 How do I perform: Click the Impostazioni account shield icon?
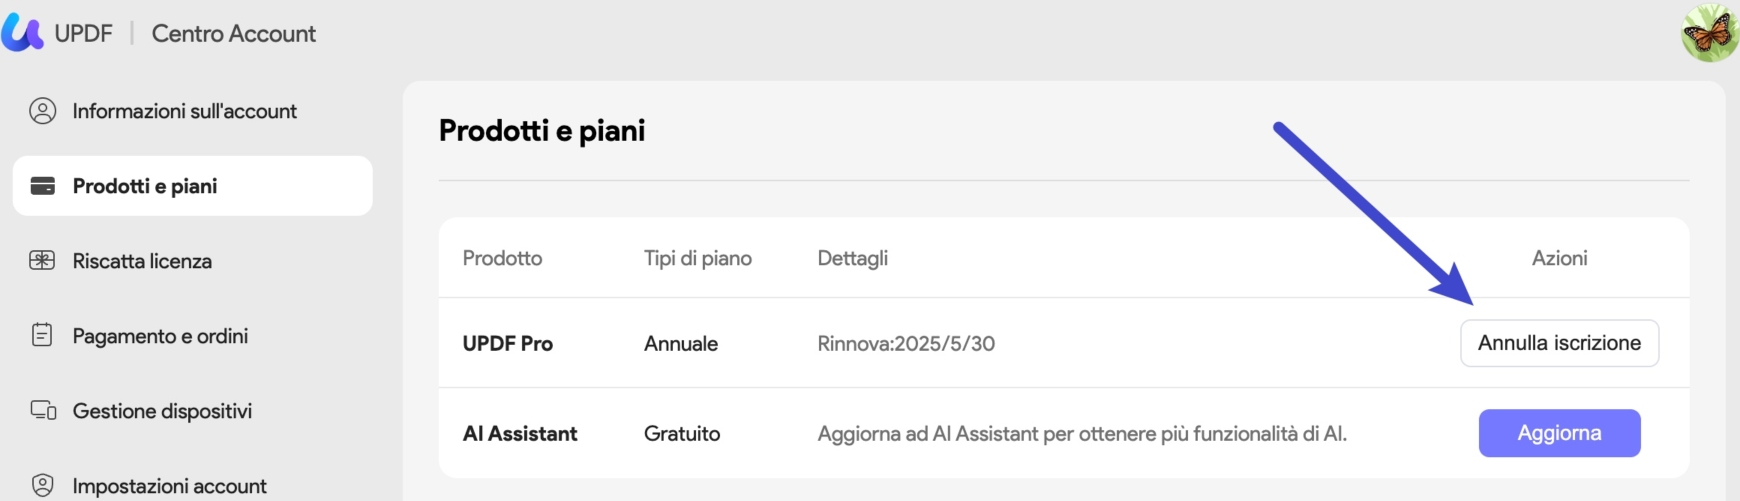pos(43,485)
